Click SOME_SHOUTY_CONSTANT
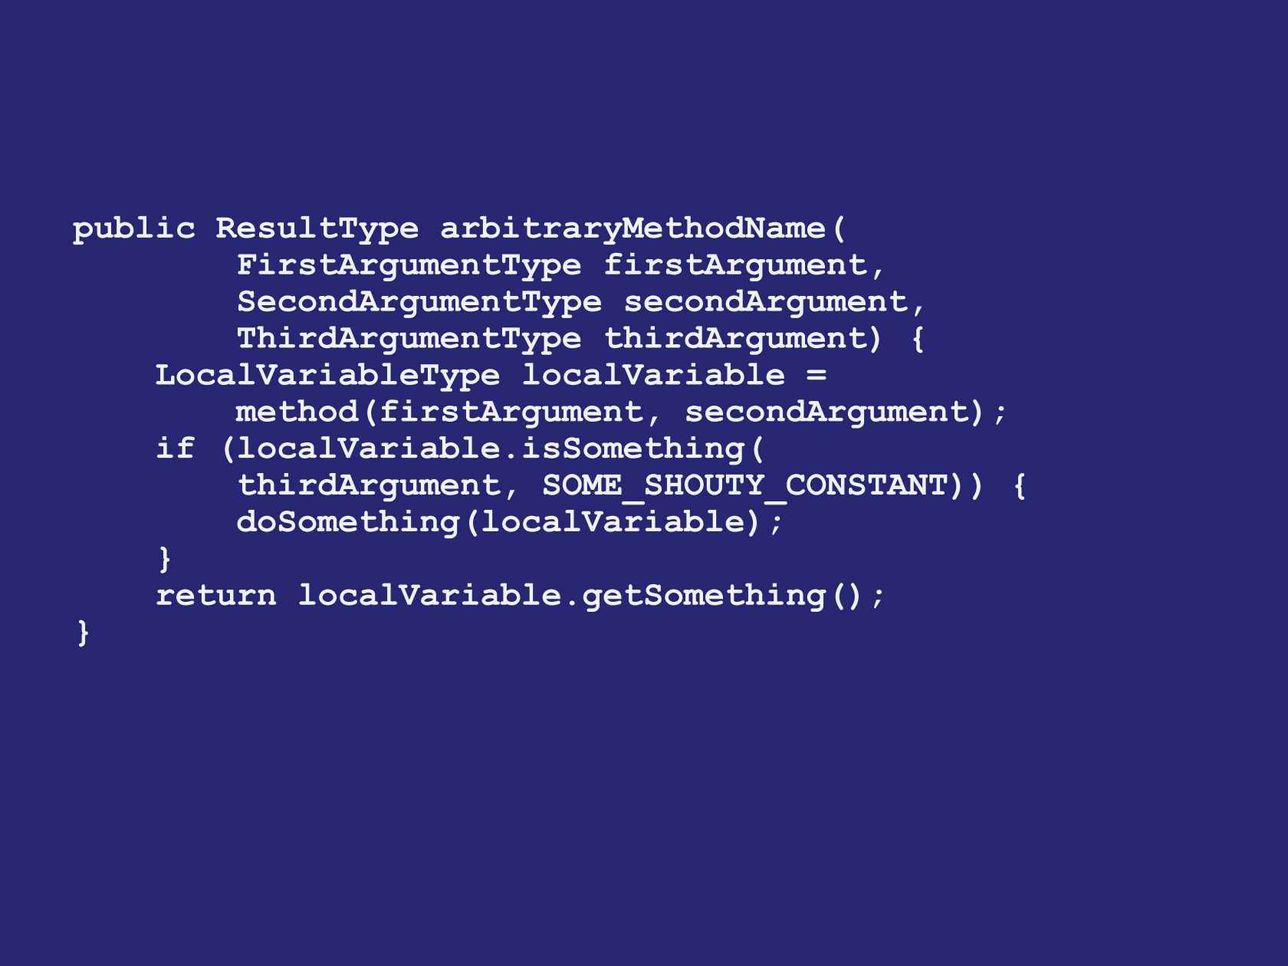Image resolution: width=1288 pixels, height=966 pixels. (745, 486)
